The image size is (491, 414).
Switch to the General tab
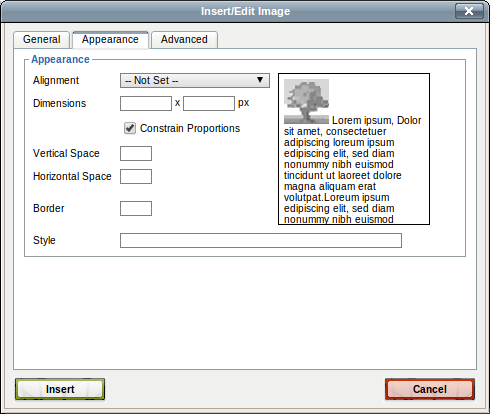point(42,39)
